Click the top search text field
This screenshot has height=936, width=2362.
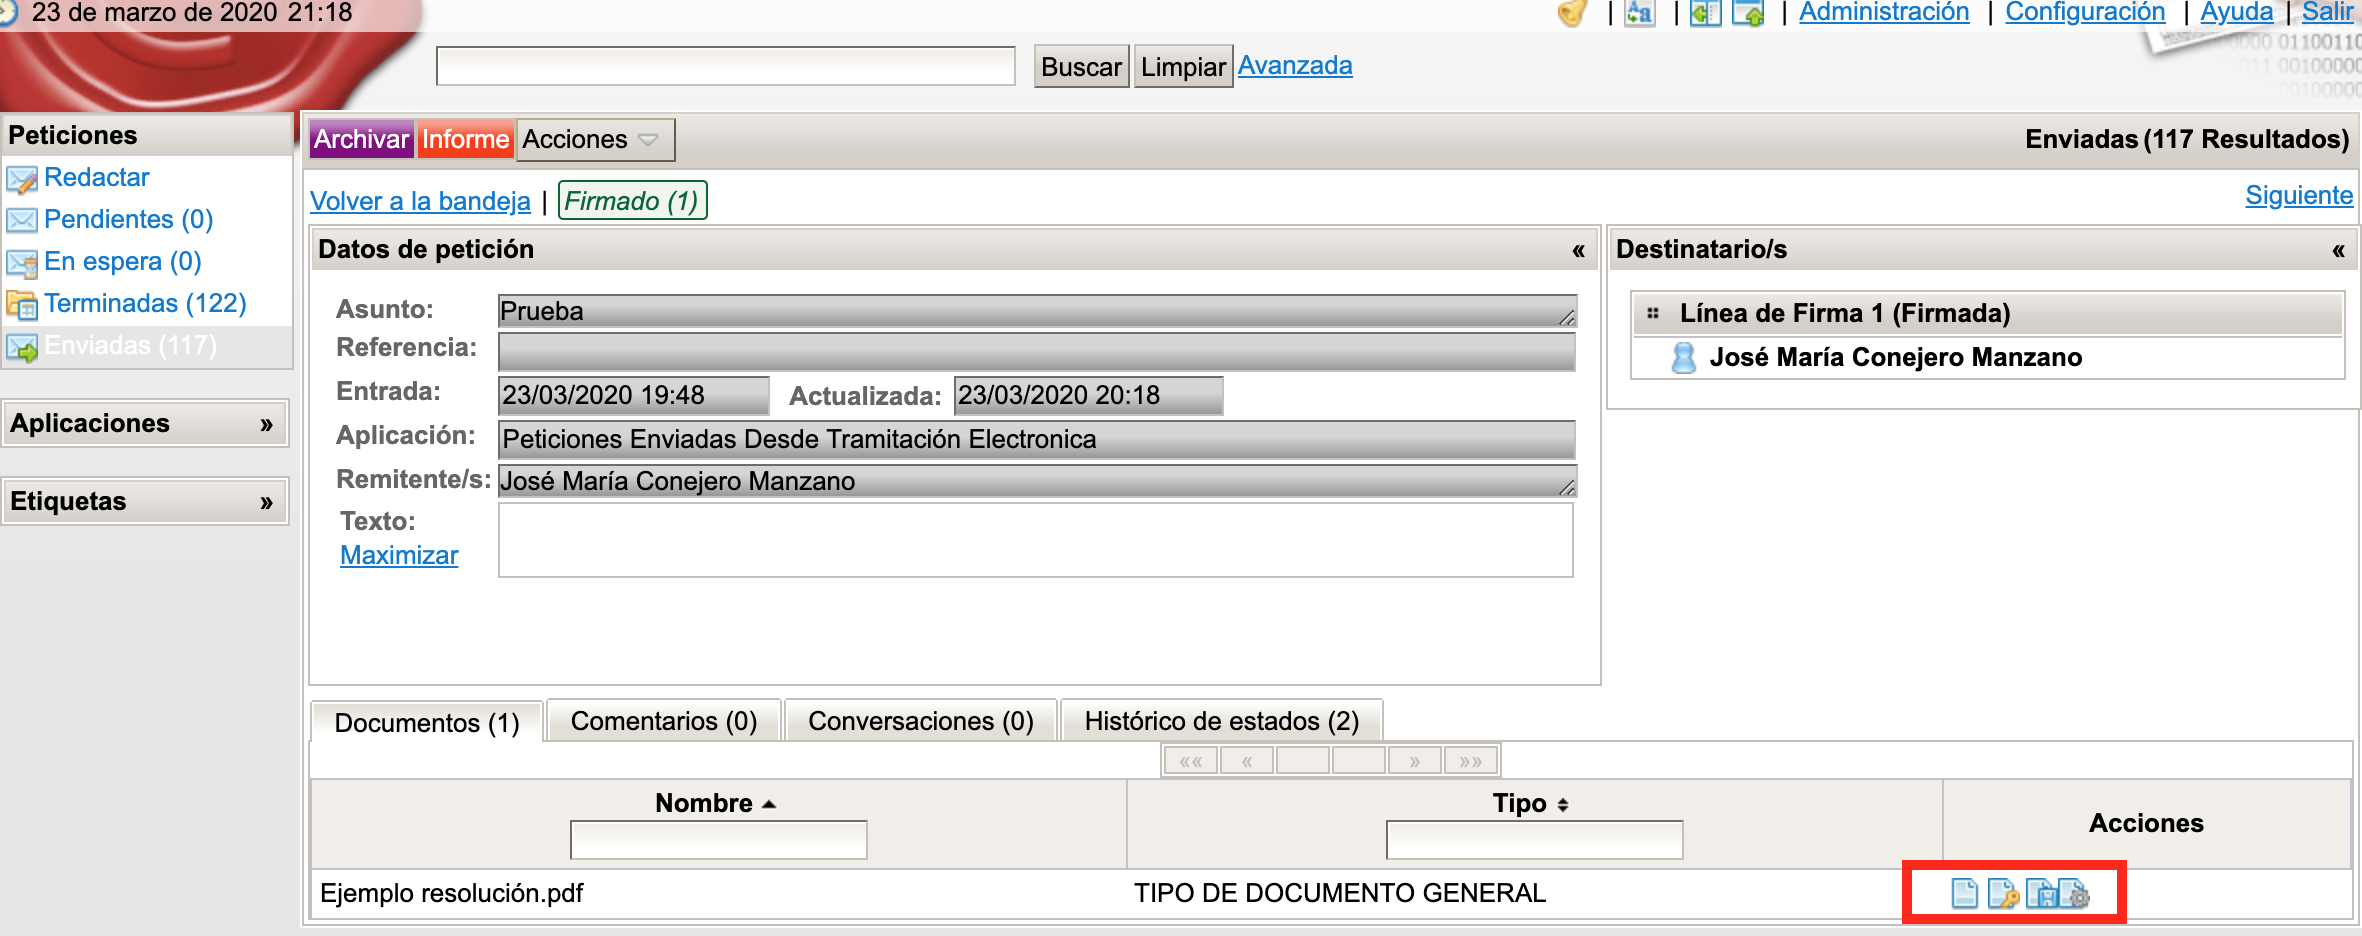point(725,67)
